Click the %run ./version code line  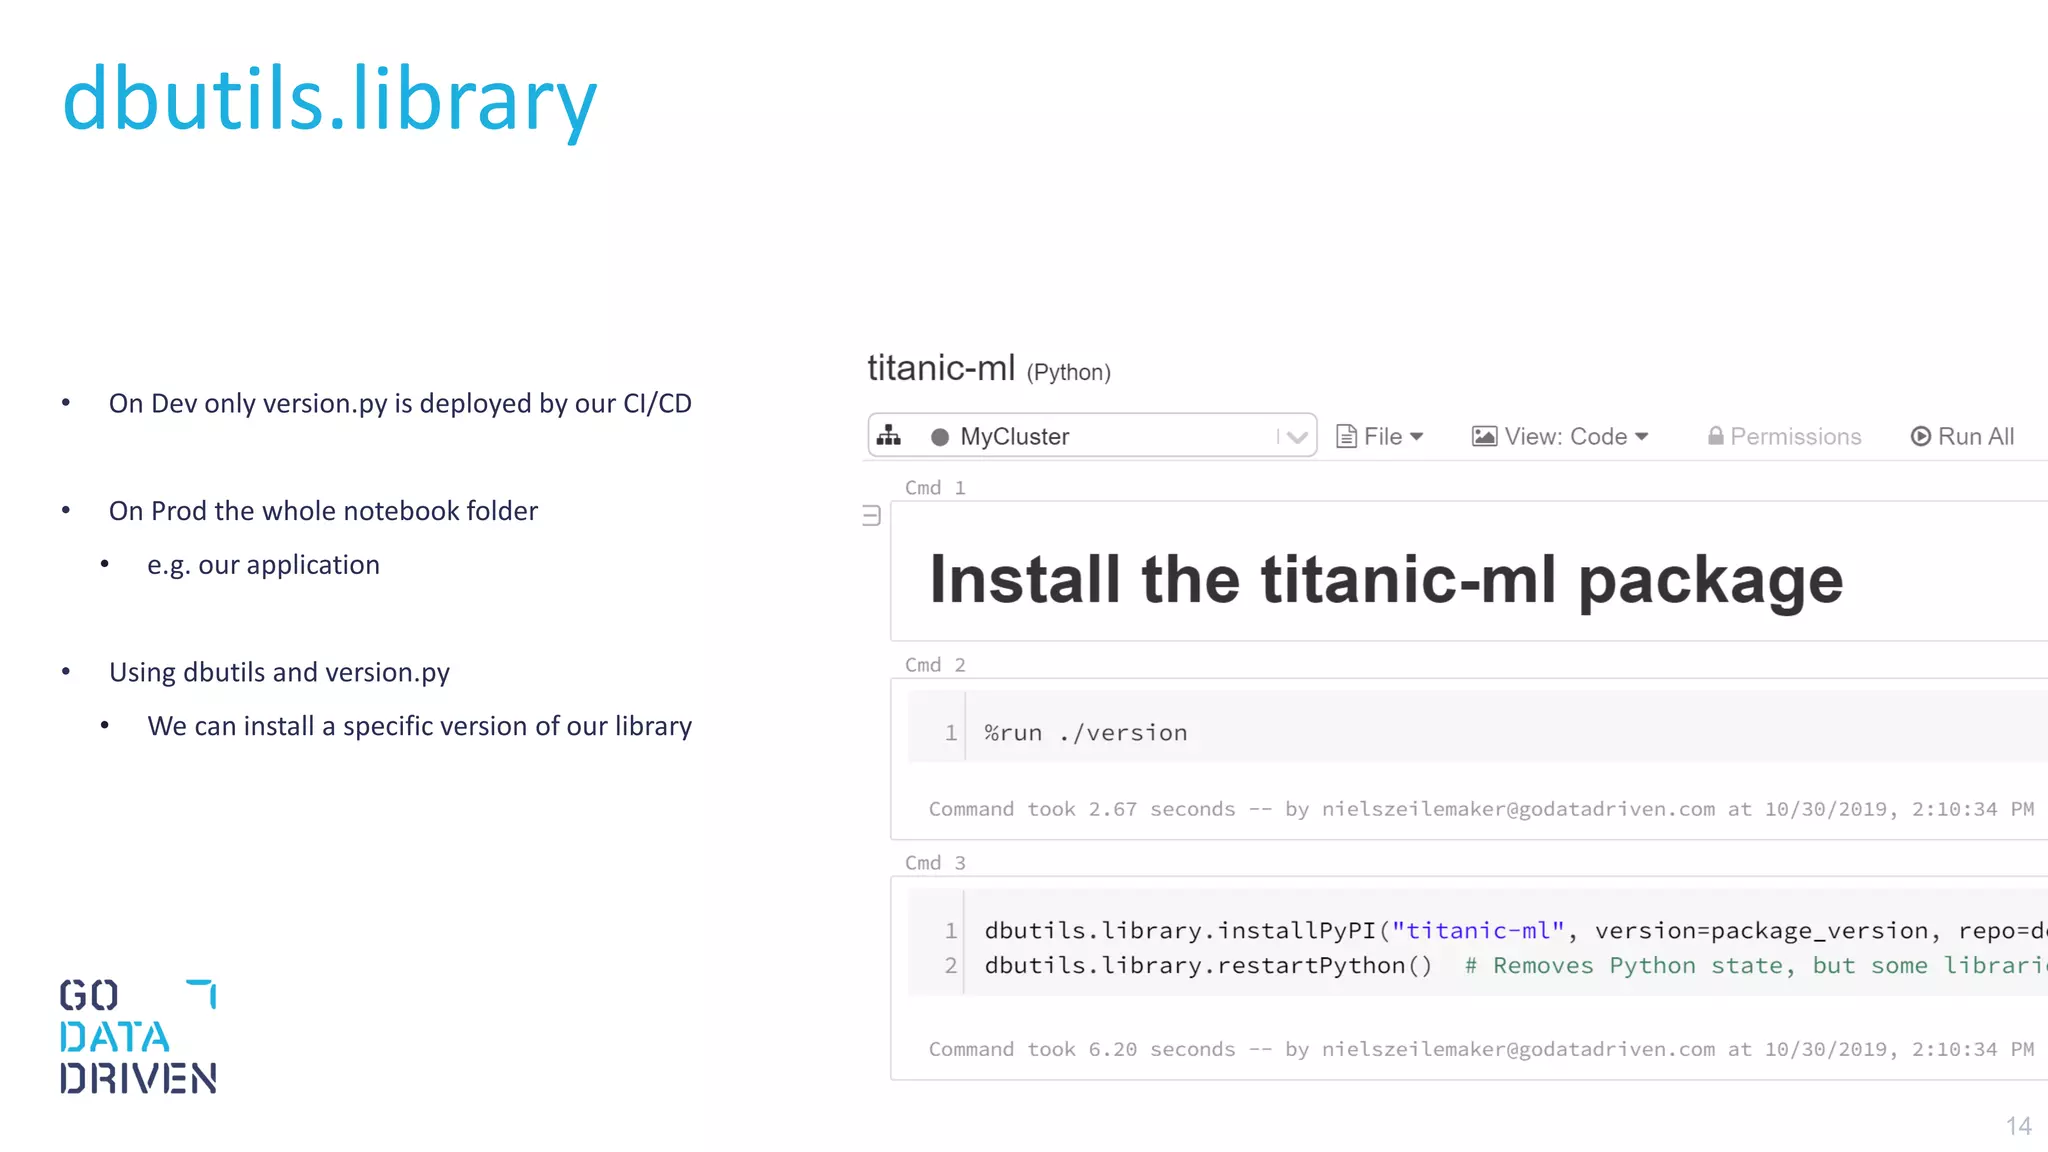click(1086, 733)
